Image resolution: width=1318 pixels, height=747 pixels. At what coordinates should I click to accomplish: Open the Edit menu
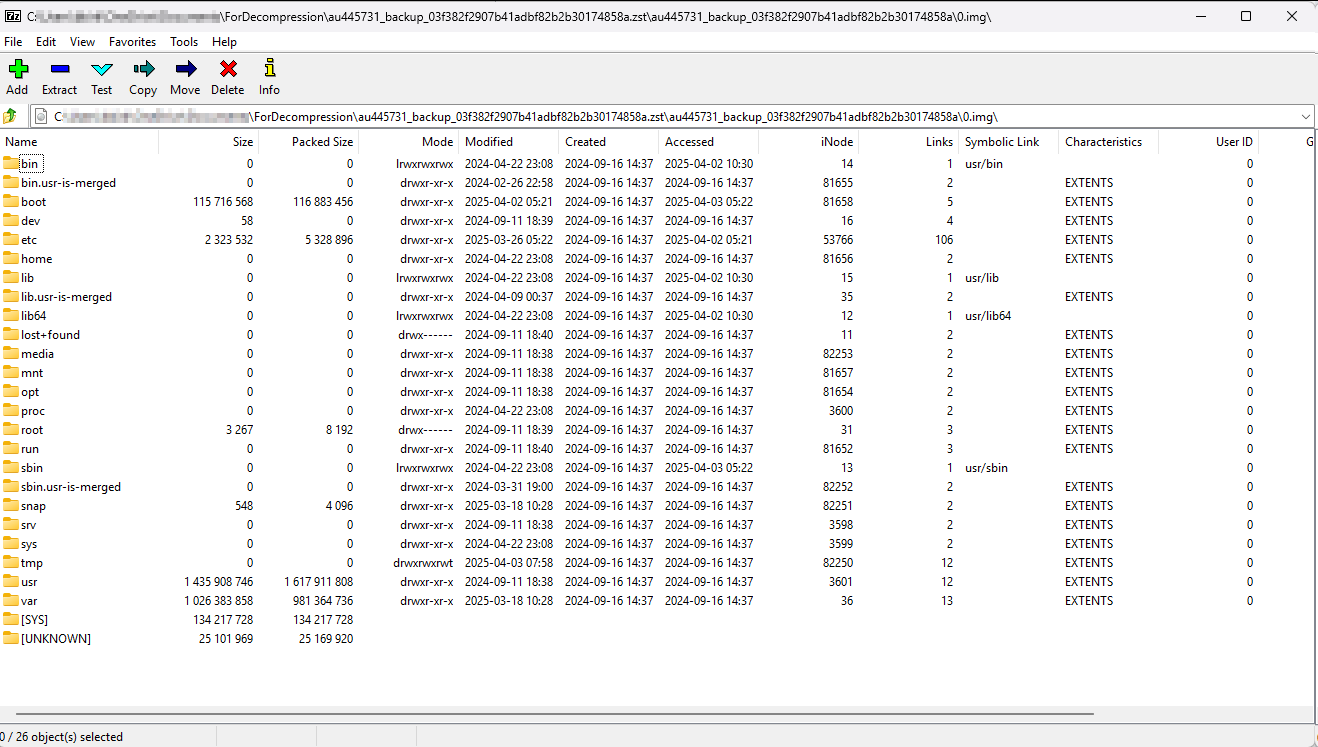pyautogui.click(x=46, y=42)
